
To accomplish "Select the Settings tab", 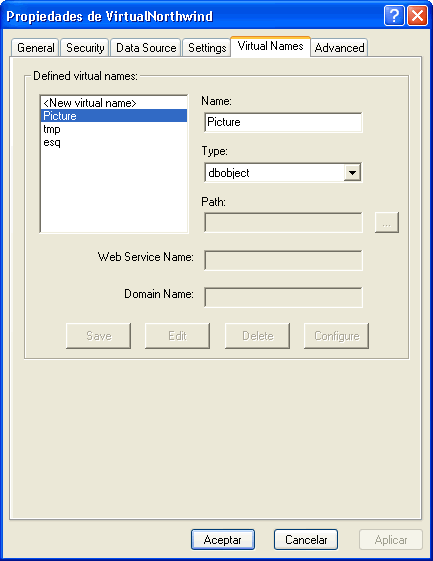I will point(207,48).
